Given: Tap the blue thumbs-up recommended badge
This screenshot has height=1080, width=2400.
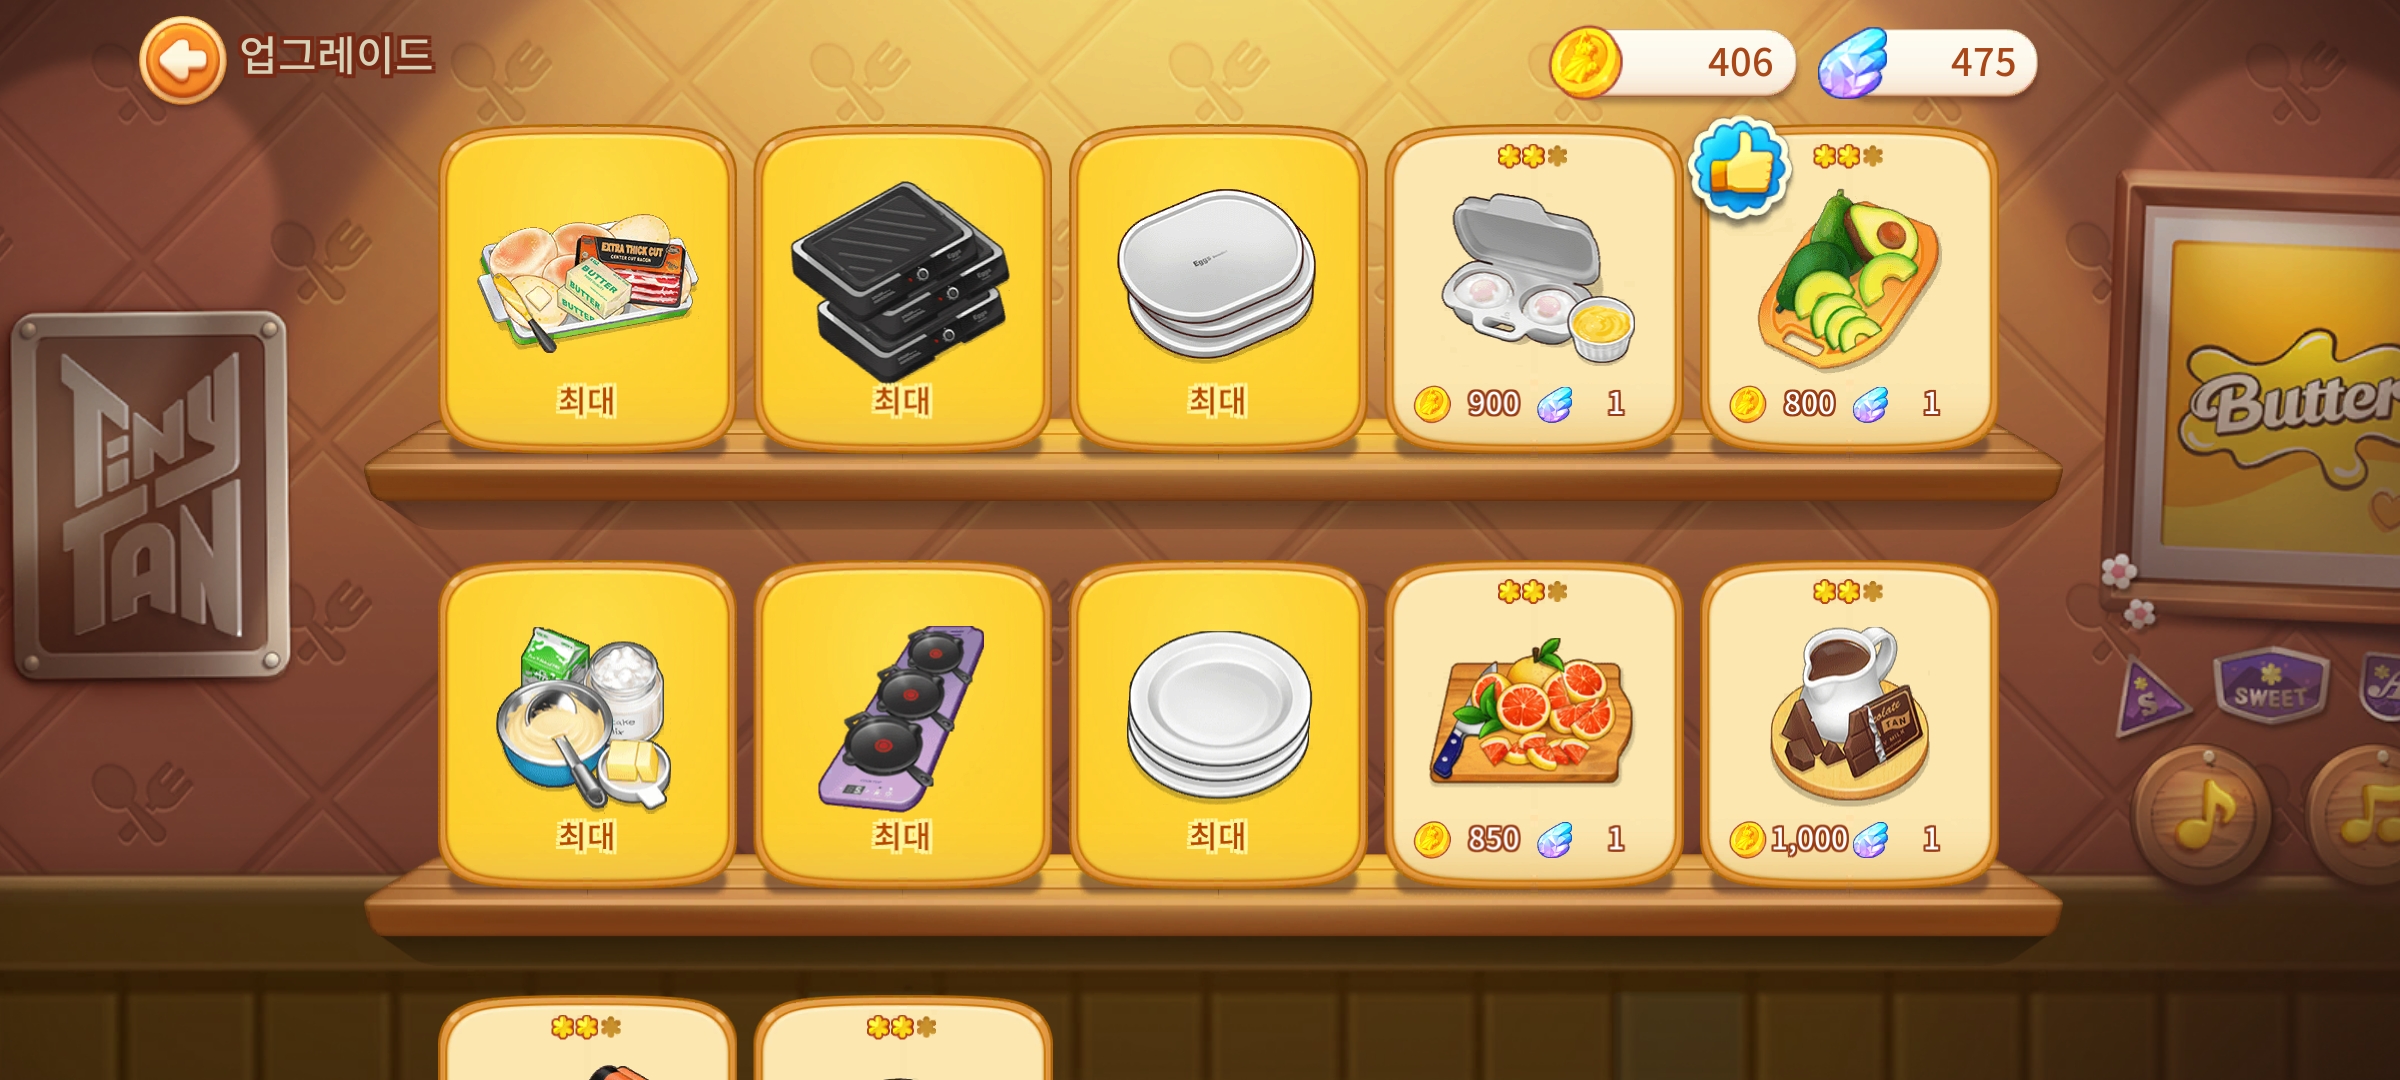Looking at the screenshot, I should pyautogui.click(x=1739, y=167).
